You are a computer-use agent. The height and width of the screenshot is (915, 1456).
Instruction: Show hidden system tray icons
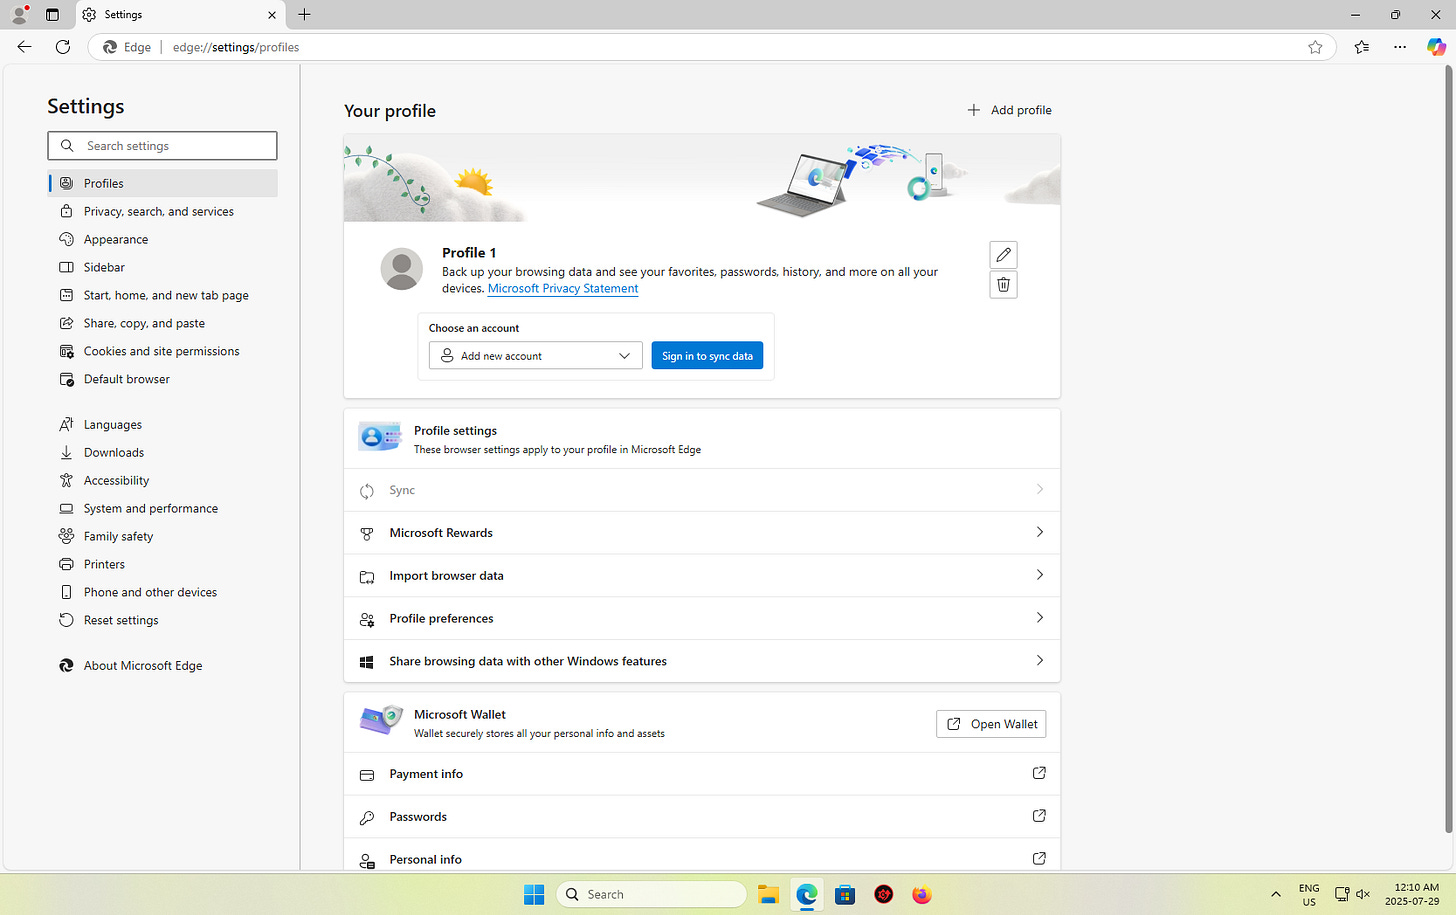(x=1275, y=894)
